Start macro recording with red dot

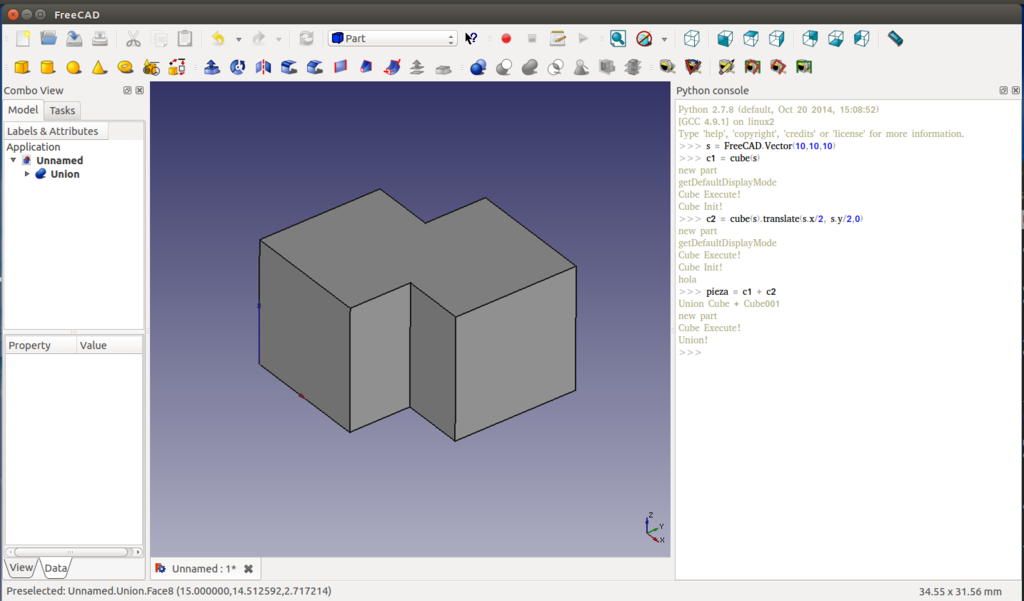tap(506, 39)
